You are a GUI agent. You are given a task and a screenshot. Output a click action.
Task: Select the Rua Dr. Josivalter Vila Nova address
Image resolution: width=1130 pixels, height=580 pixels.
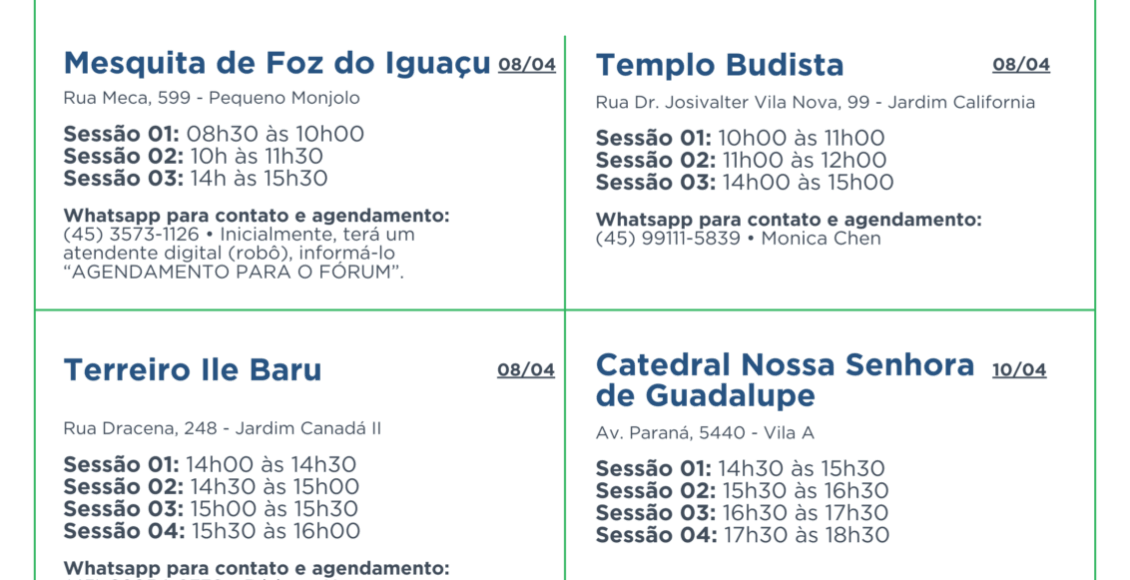point(815,102)
